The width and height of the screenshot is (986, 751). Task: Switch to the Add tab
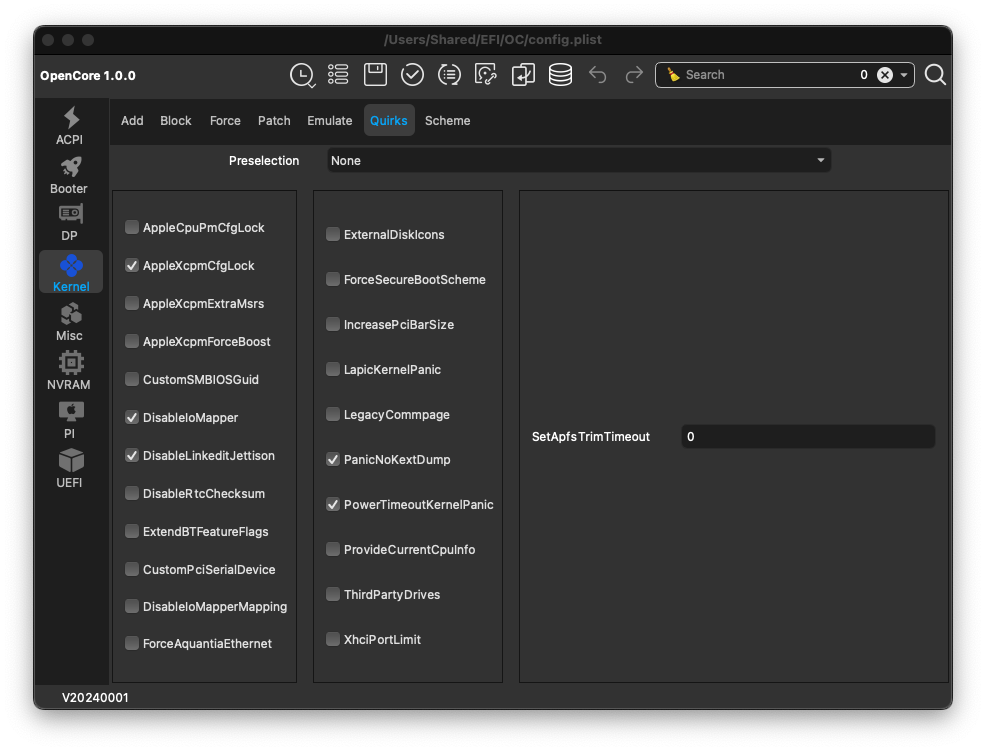point(132,120)
